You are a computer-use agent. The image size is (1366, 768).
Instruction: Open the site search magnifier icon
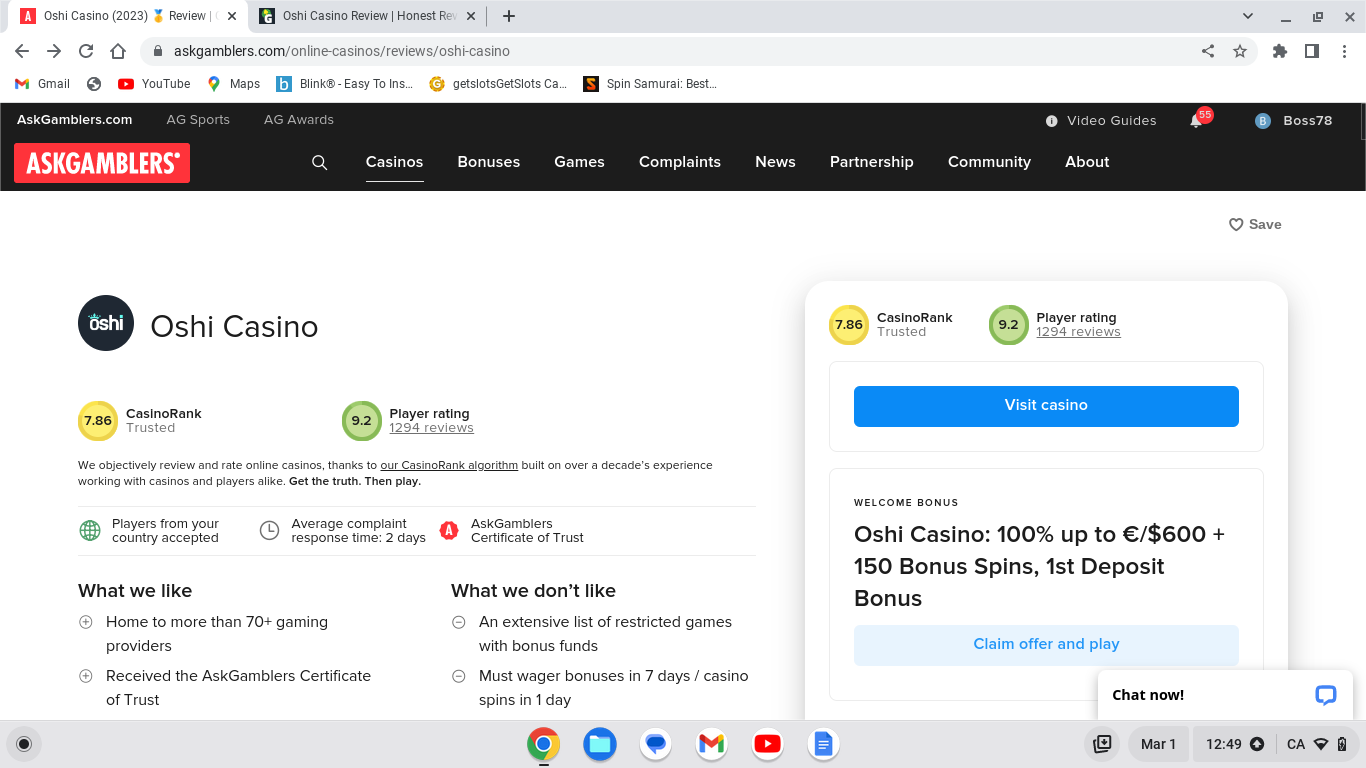click(x=320, y=162)
